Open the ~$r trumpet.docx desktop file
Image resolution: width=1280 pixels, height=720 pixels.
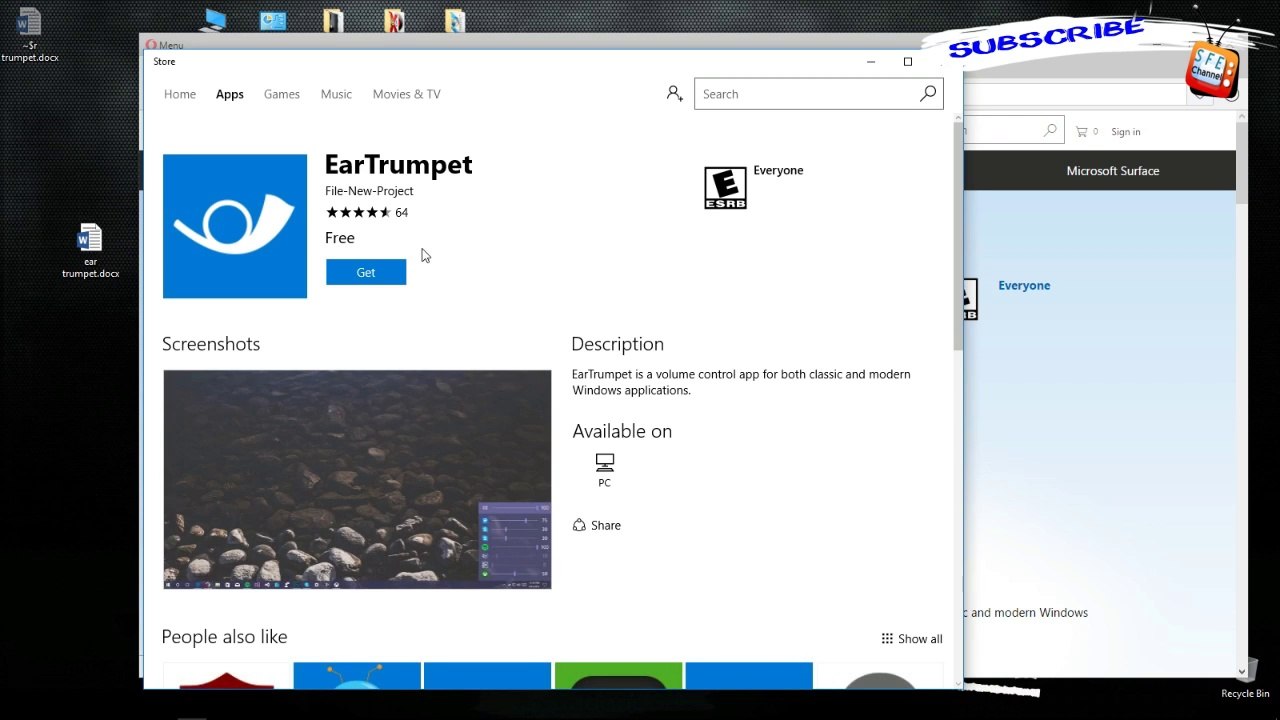(29, 34)
